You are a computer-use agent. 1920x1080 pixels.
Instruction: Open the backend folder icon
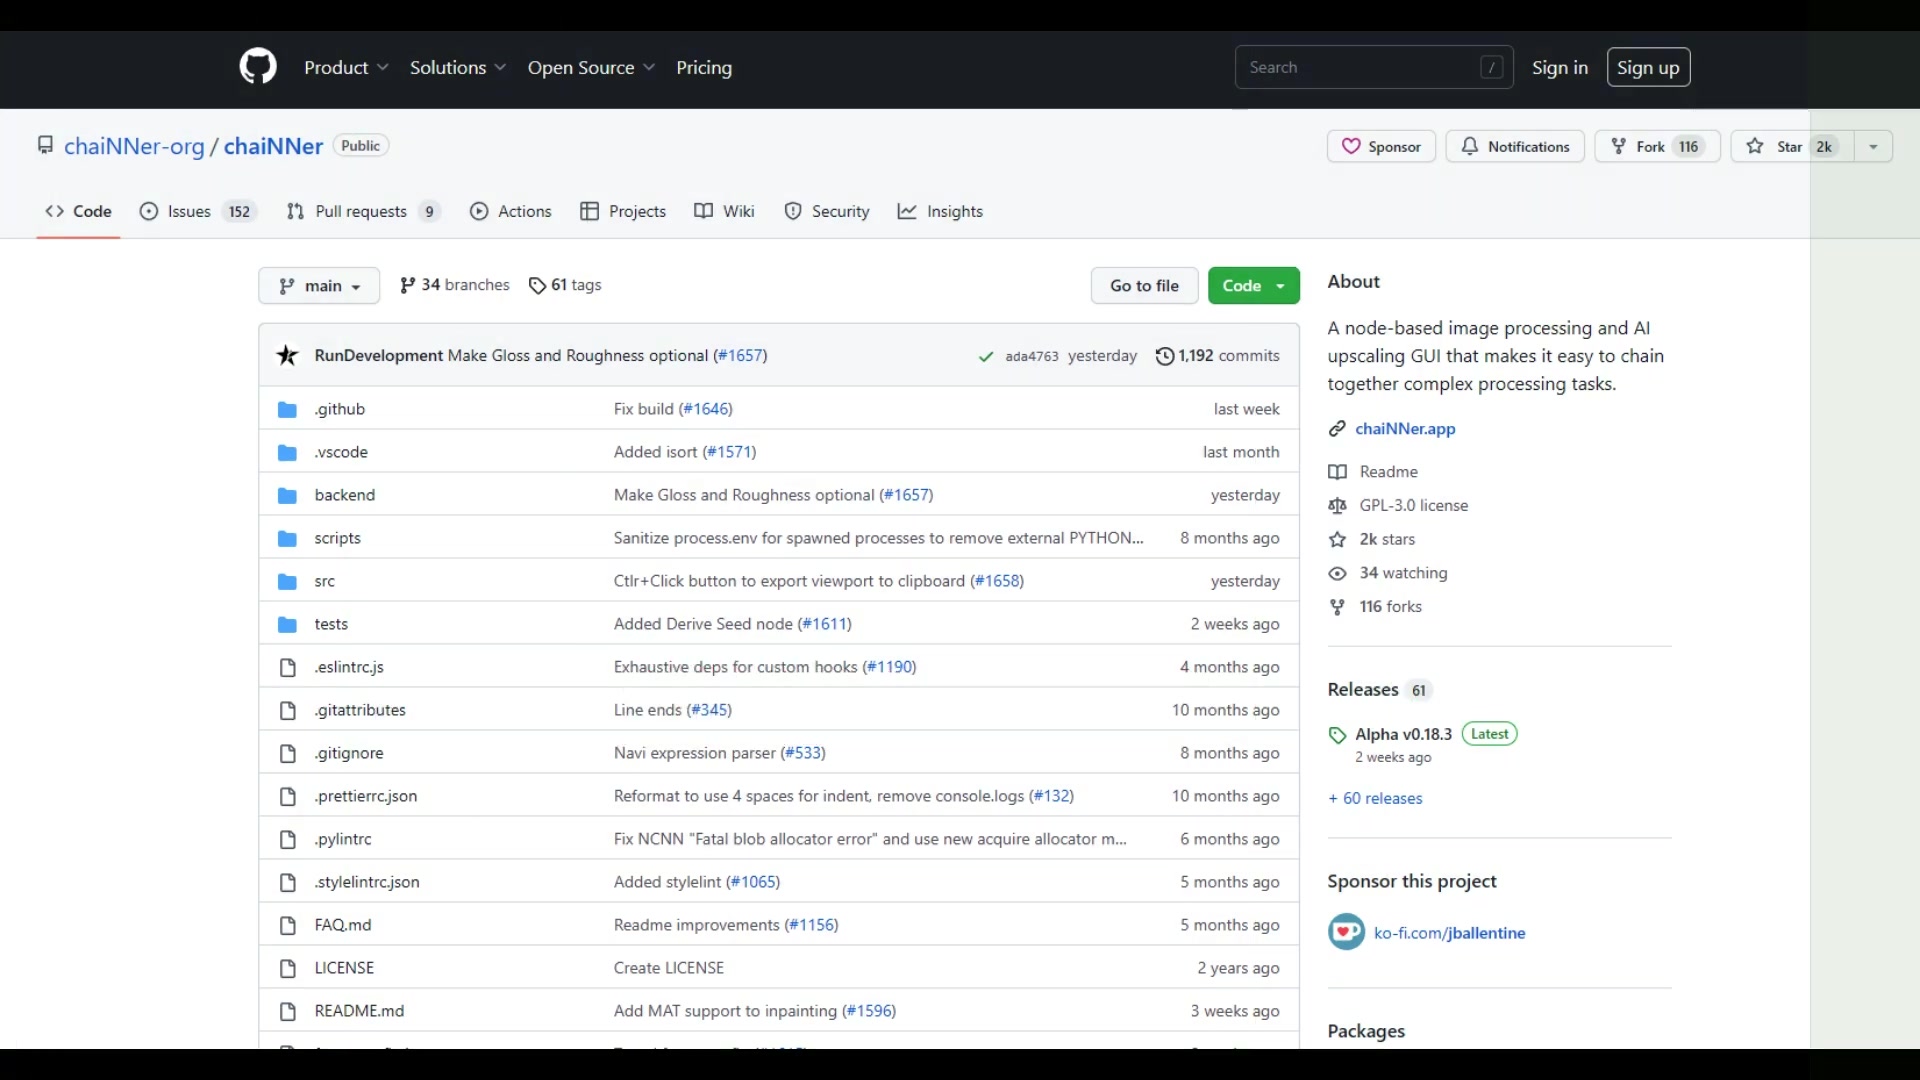pyautogui.click(x=288, y=495)
